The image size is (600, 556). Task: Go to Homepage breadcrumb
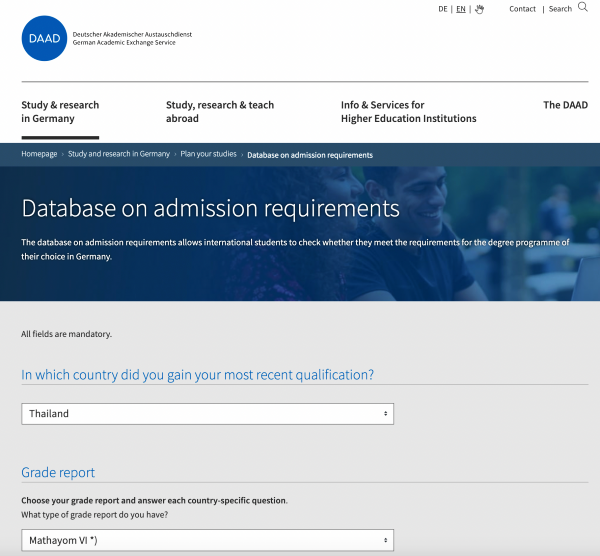pyautogui.click(x=39, y=155)
